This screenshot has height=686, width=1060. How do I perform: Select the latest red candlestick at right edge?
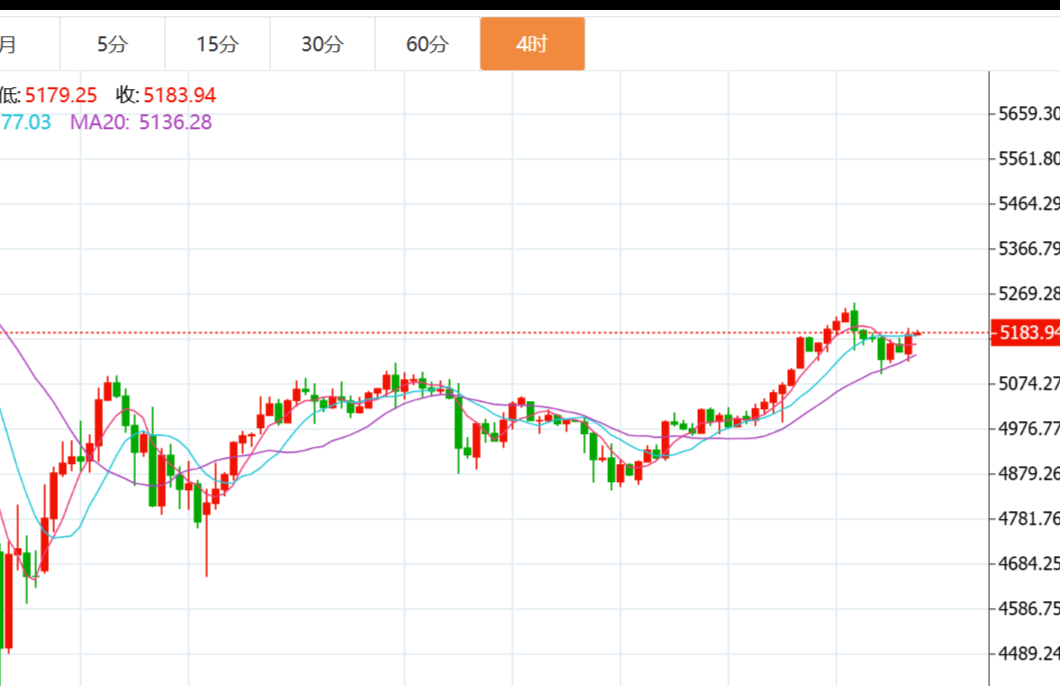909,342
